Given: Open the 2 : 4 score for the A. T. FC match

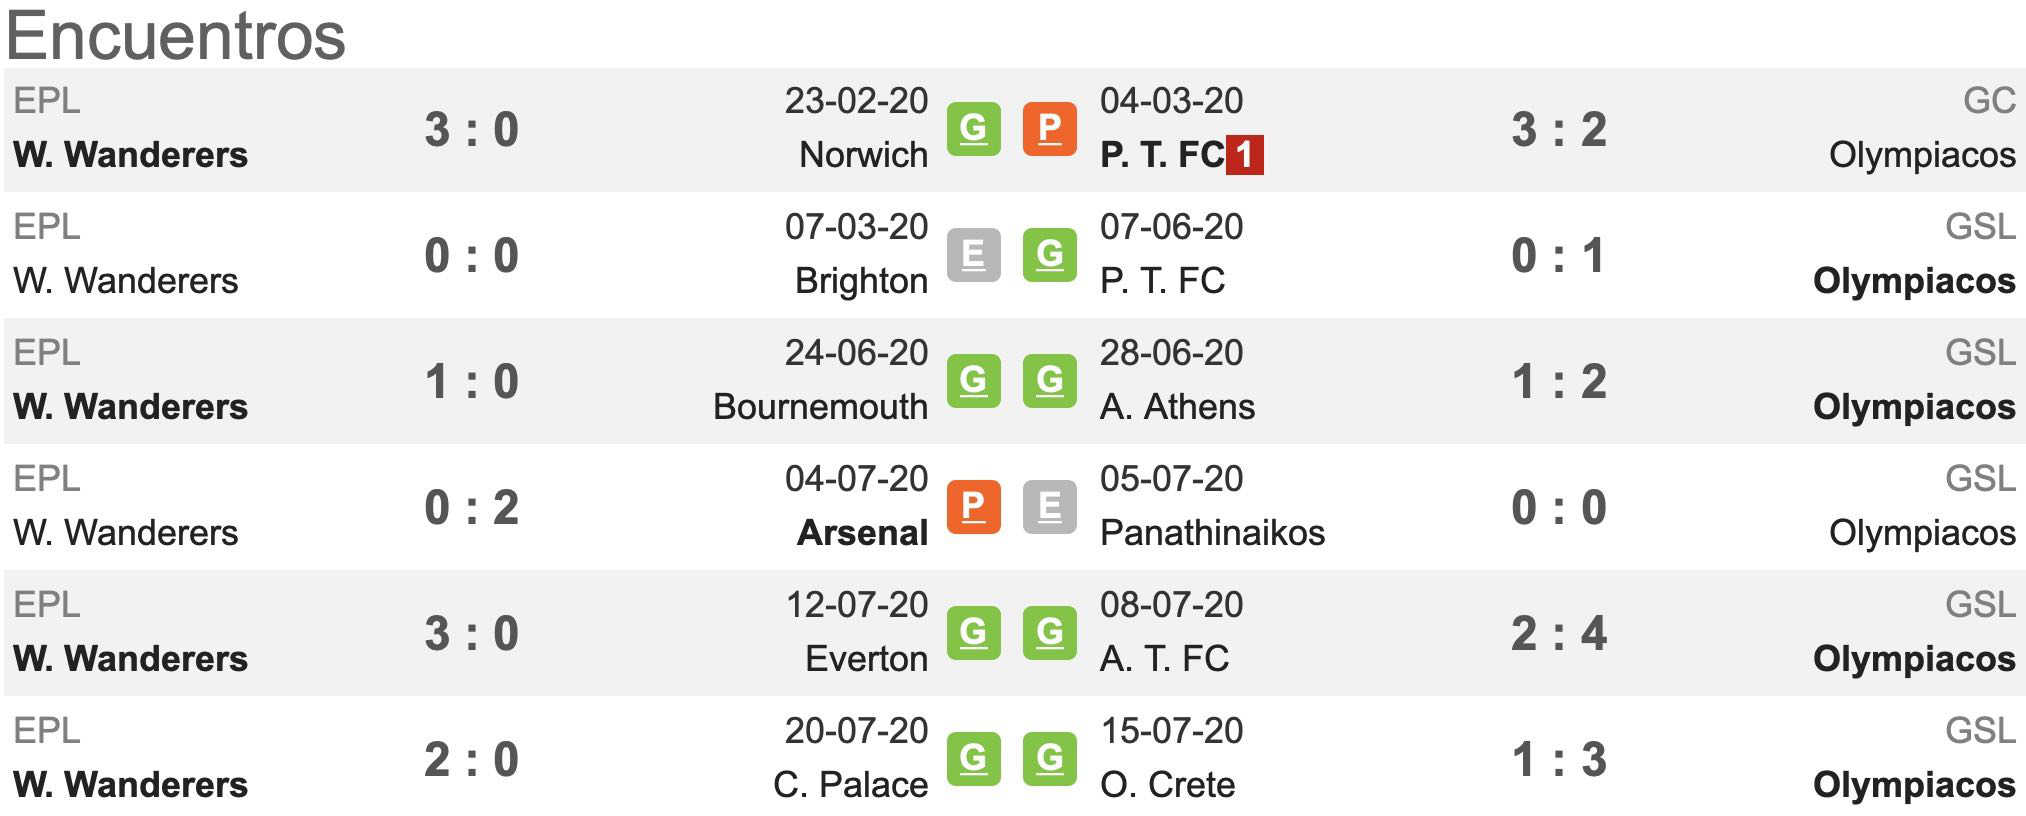Looking at the screenshot, I should coord(1559,634).
